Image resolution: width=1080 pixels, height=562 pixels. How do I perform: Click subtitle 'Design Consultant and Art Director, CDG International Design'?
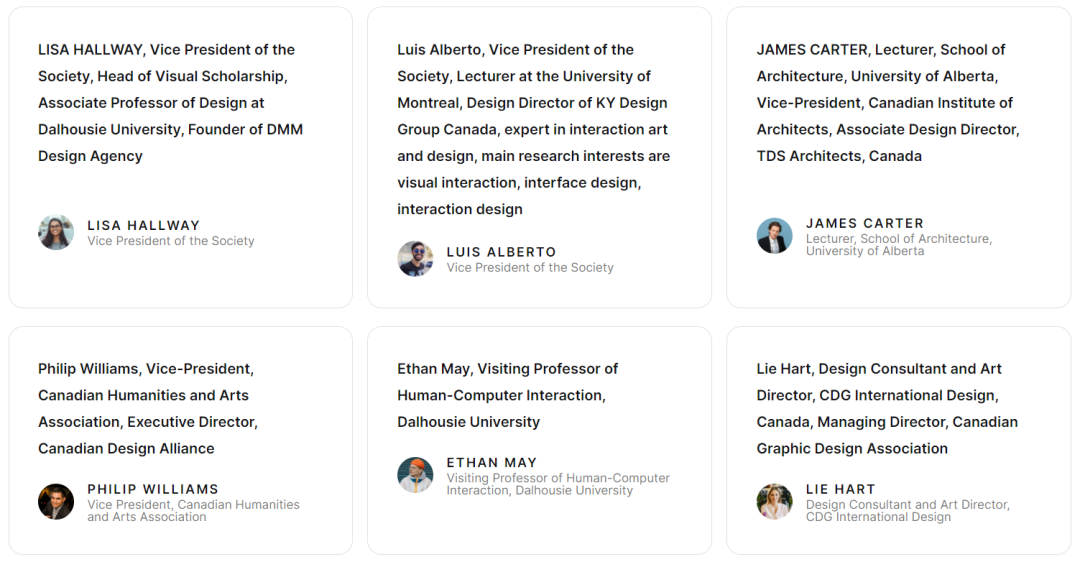coord(908,510)
